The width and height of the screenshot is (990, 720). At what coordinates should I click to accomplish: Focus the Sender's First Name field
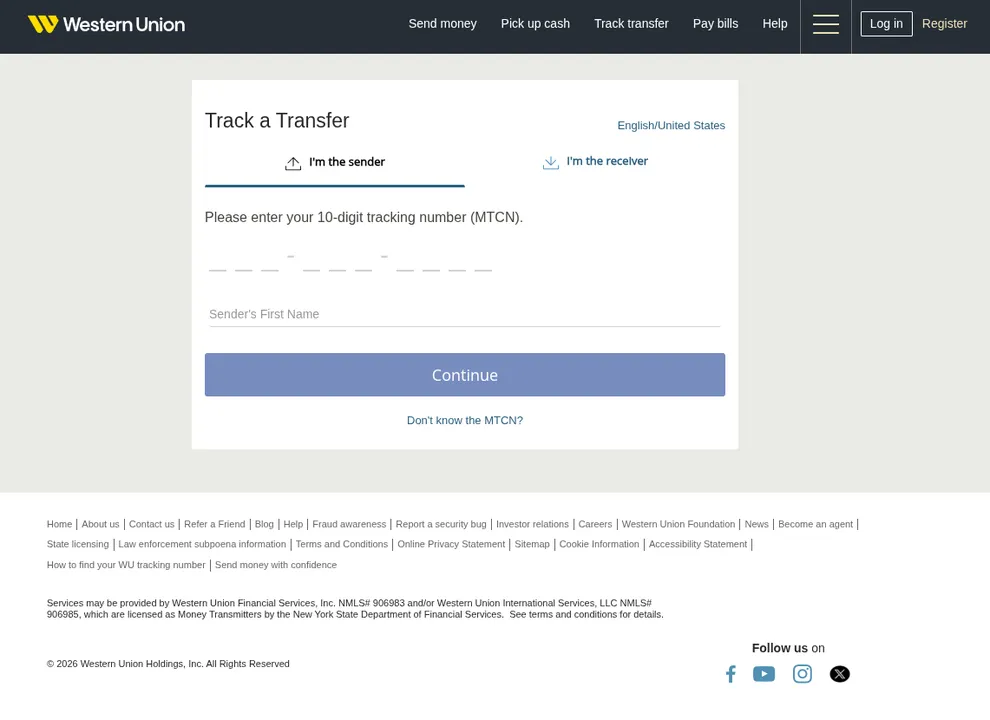click(x=465, y=314)
